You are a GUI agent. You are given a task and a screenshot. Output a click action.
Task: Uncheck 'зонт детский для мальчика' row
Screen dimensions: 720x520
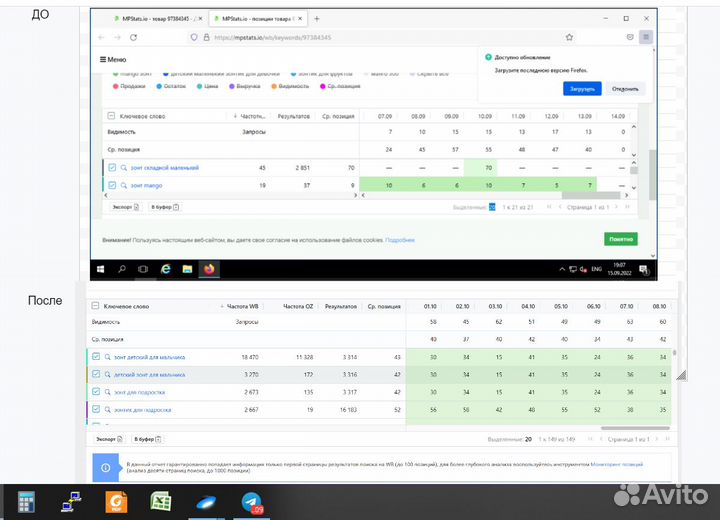(x=96, y=356)
